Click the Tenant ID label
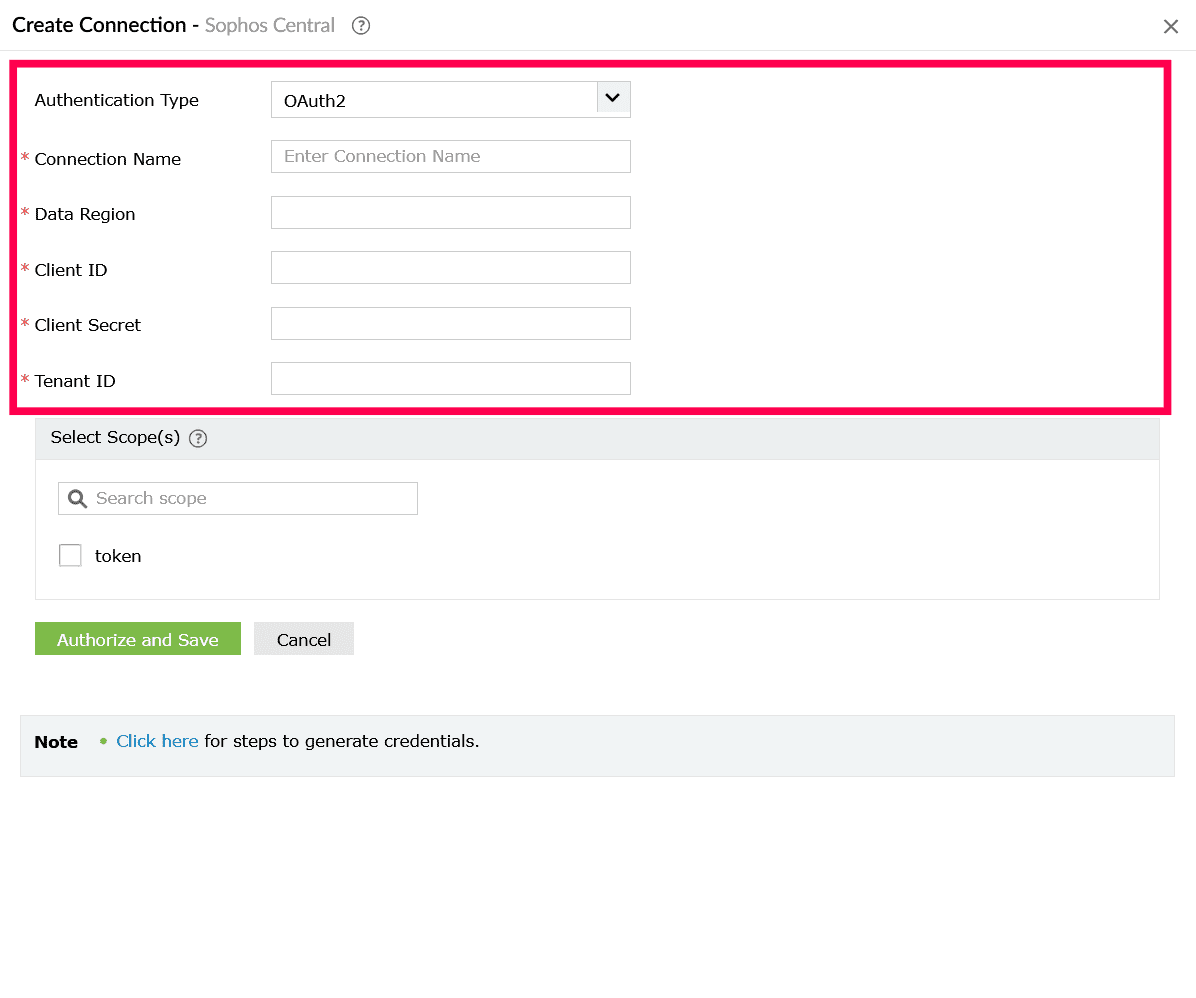Viewport: 1196px width, 998px height. (75, 381)
